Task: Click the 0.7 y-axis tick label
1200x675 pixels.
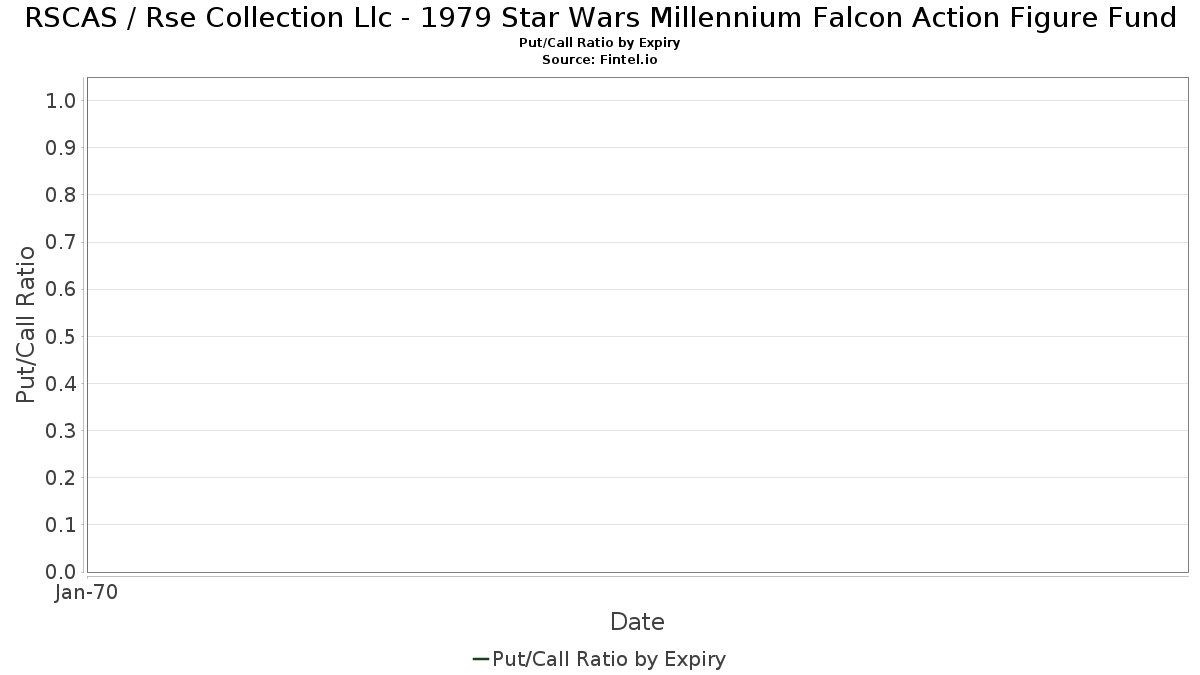Action: tap(61, 242)
